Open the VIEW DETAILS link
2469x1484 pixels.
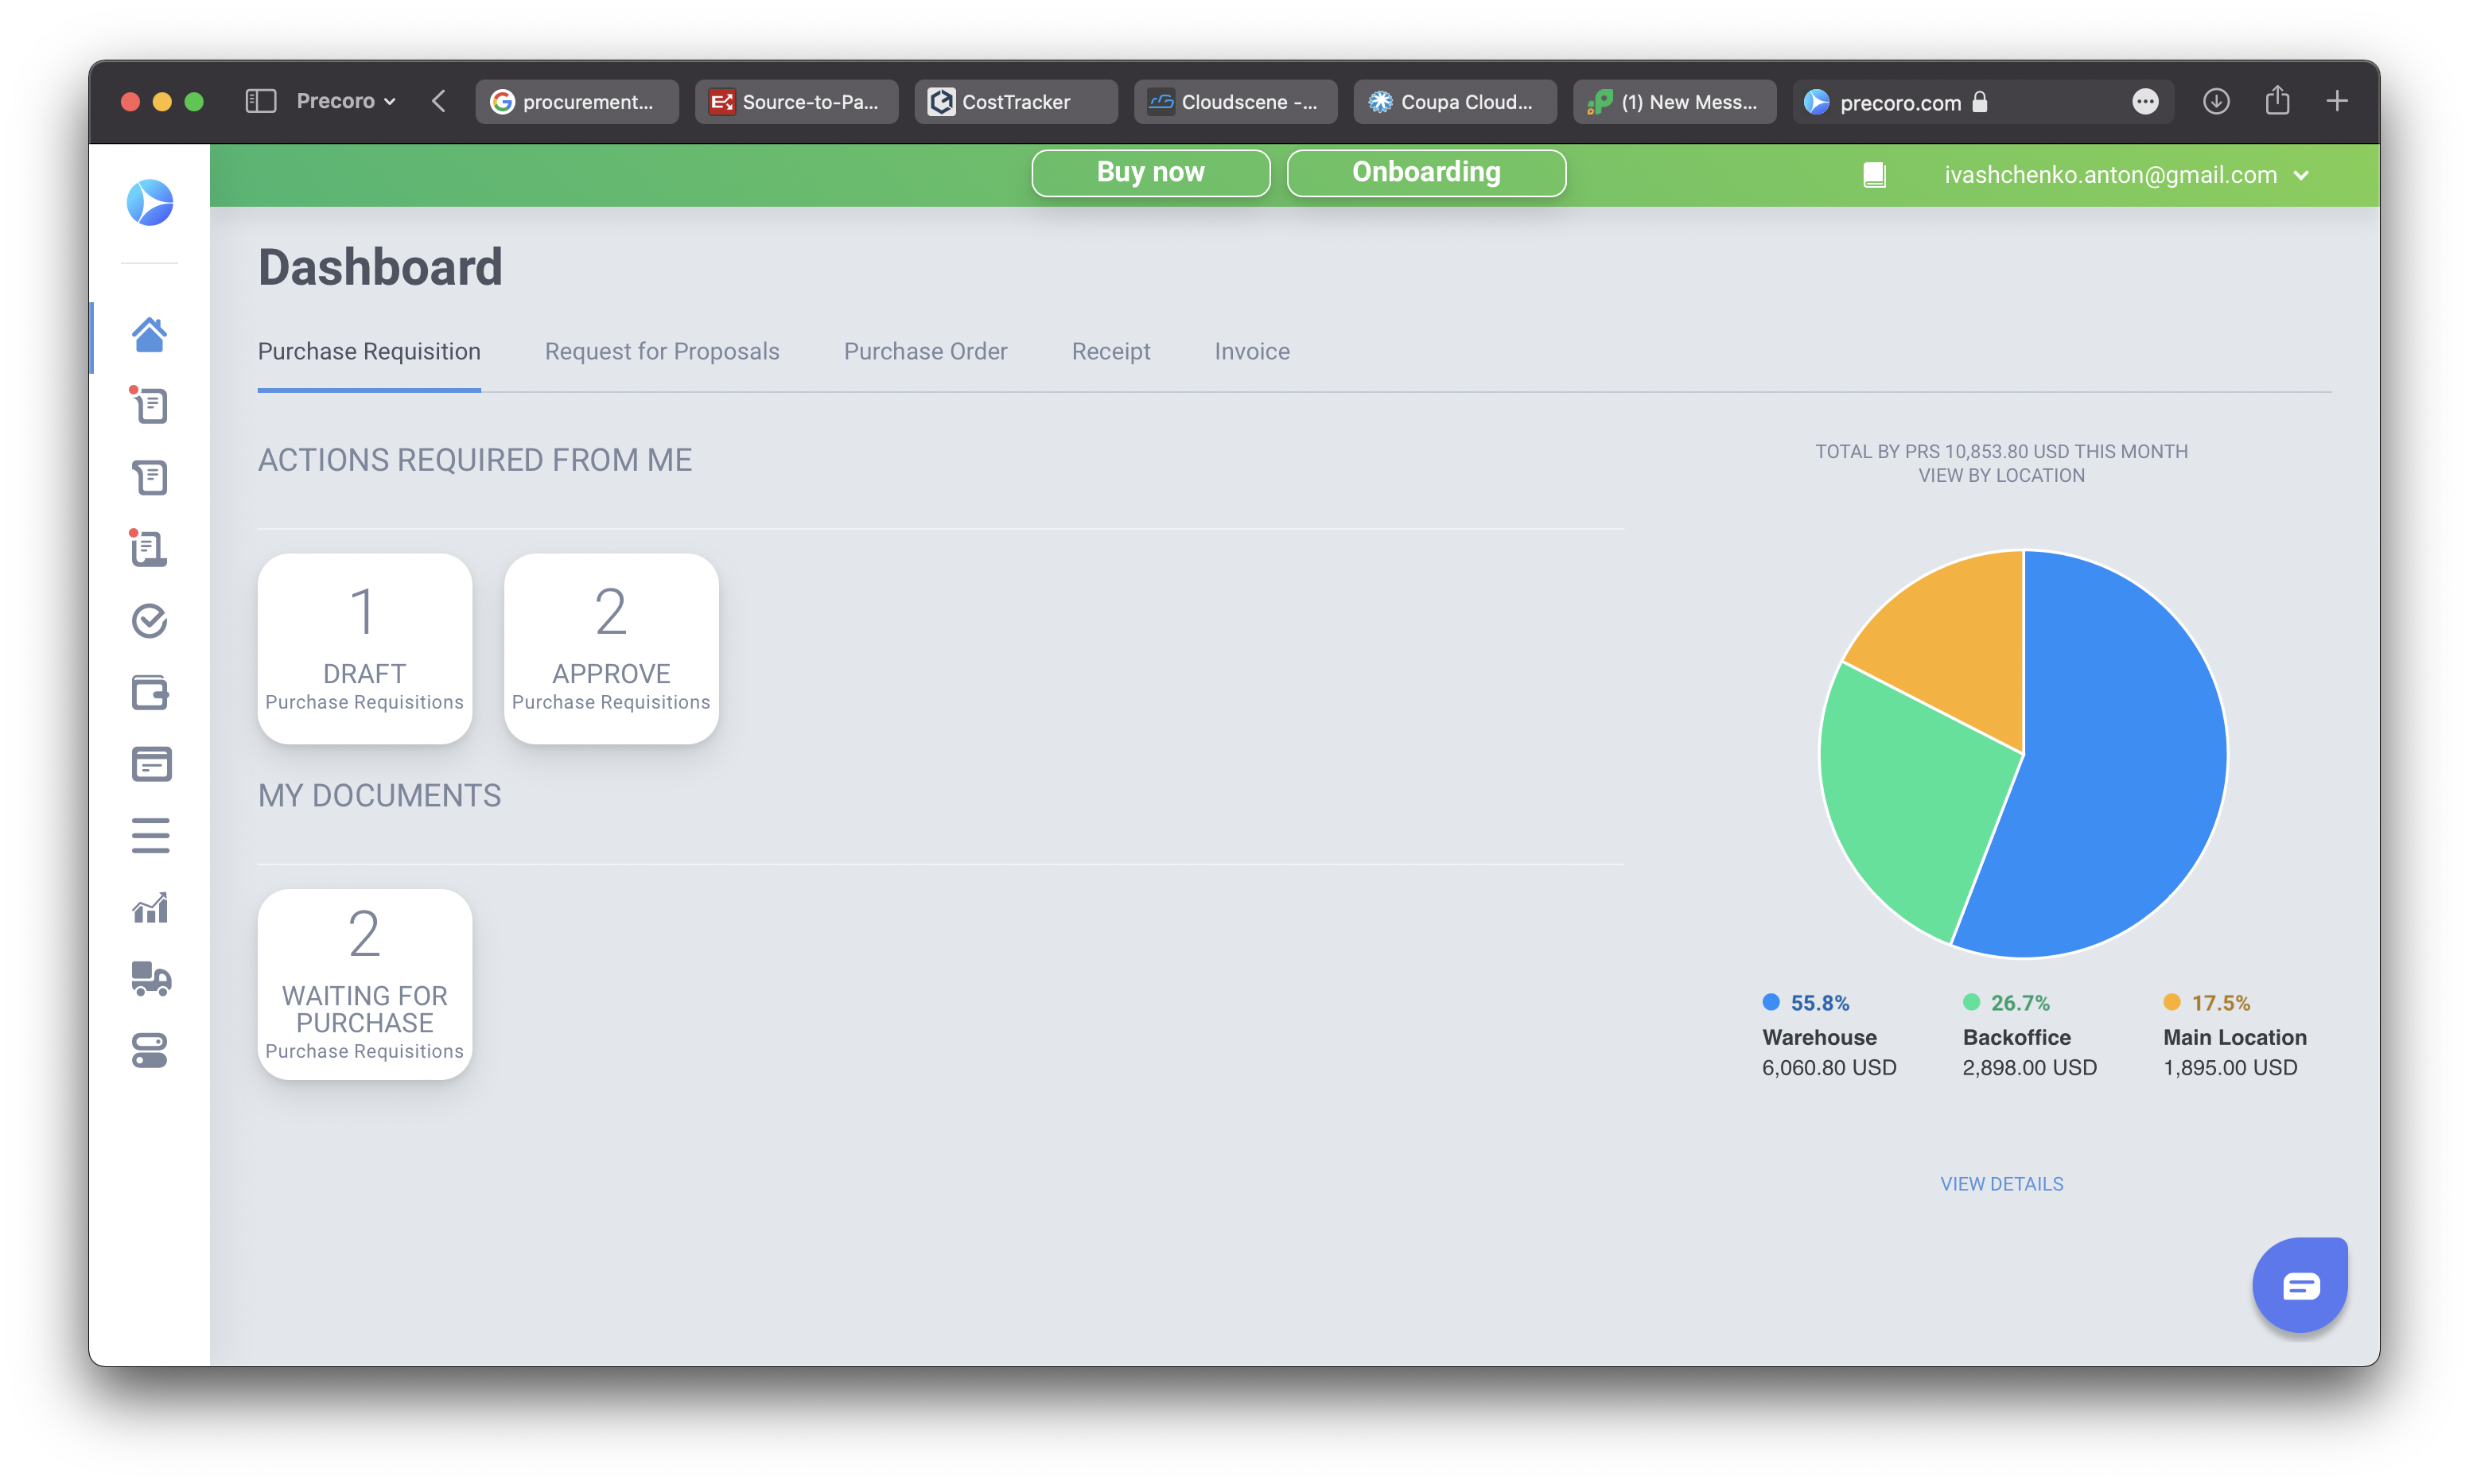(x=2001, y=1184)
